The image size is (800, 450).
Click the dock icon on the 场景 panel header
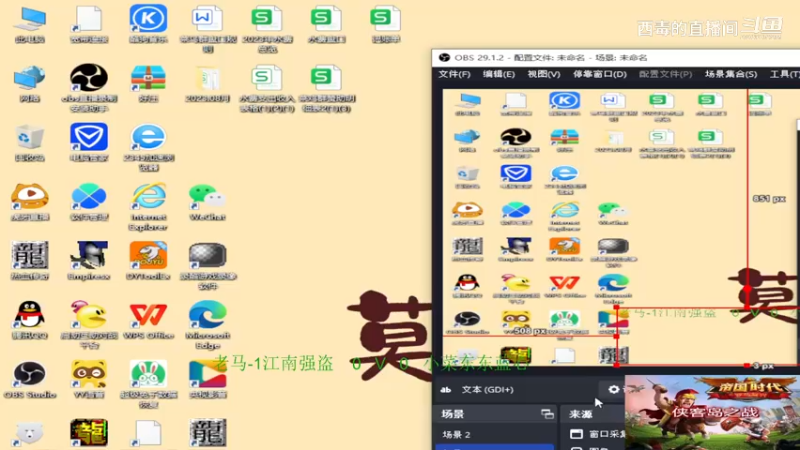pos(547,414)
